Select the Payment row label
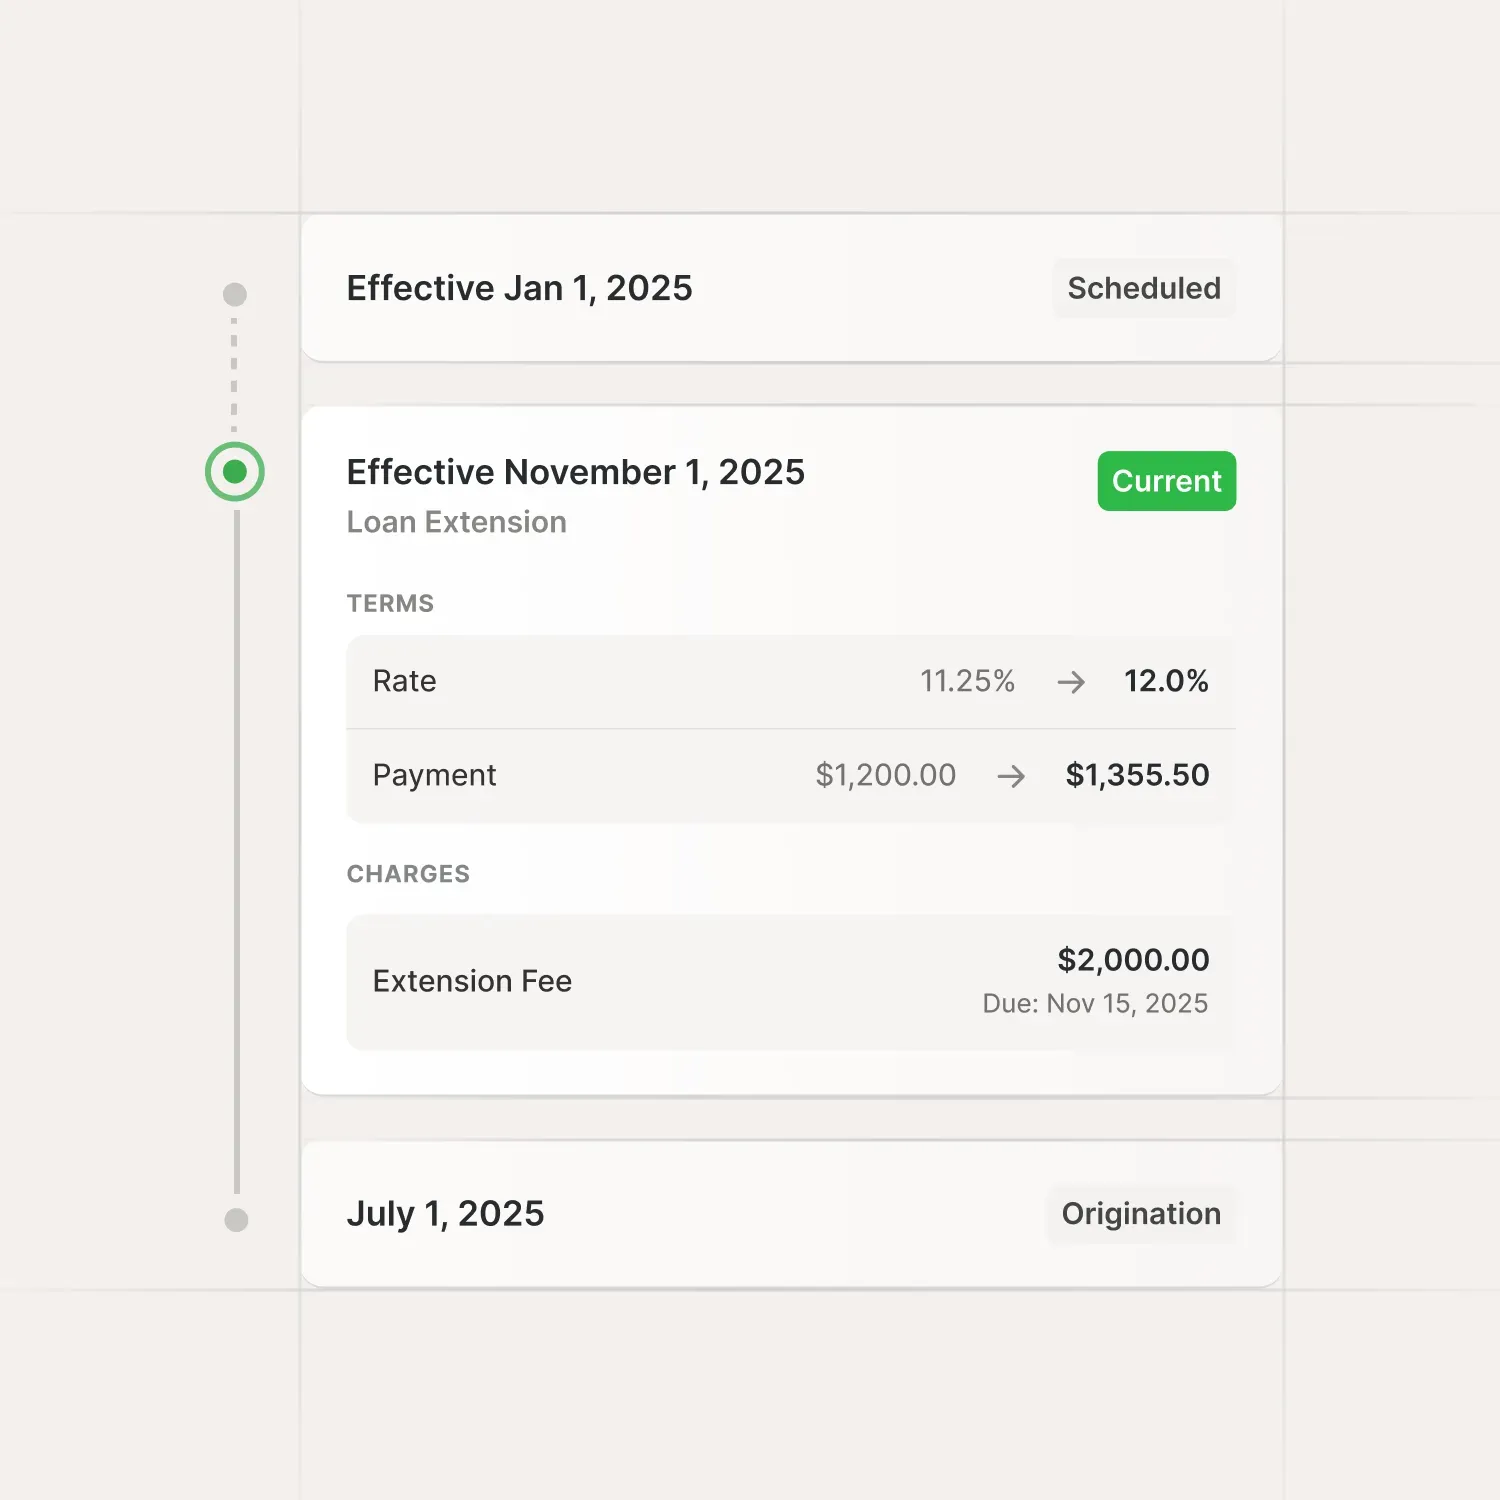 point(434,775)
